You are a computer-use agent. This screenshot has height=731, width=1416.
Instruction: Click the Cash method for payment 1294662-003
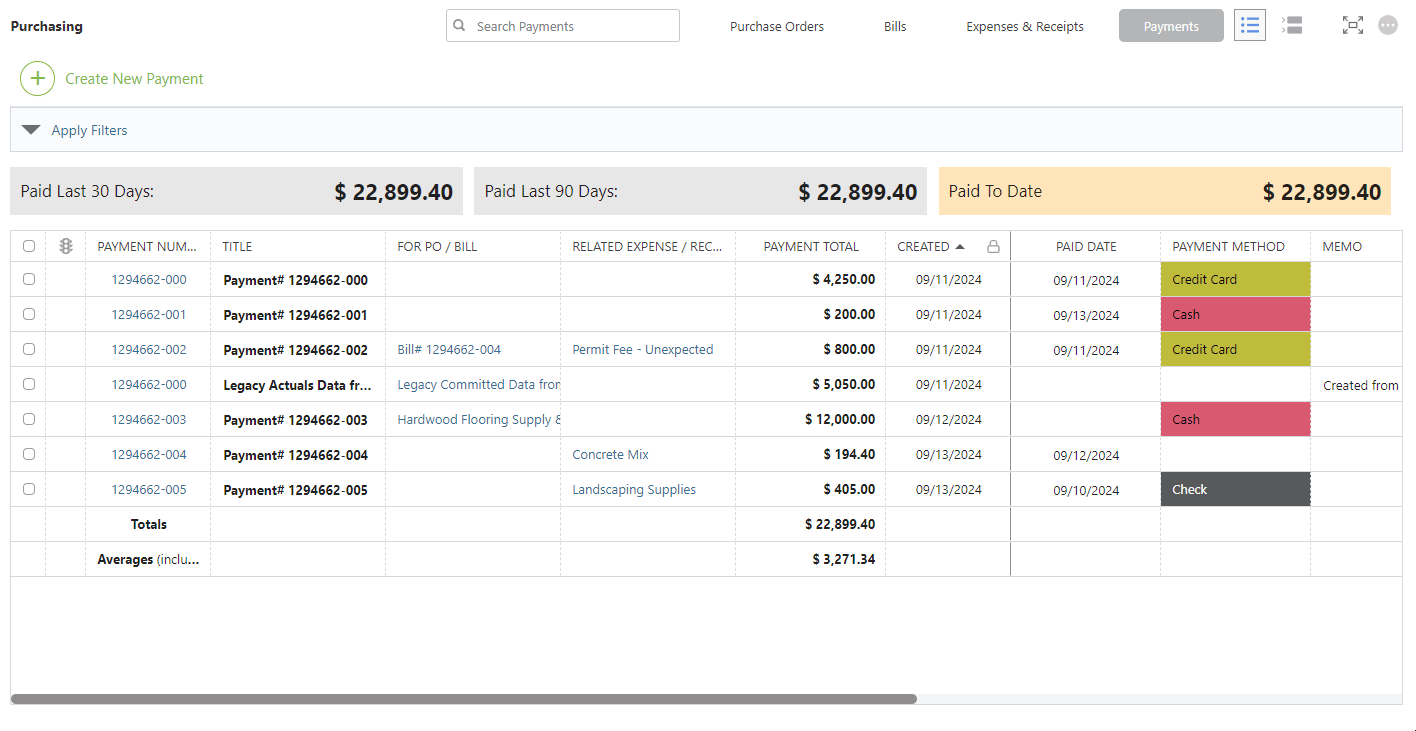pos(1235,420)
